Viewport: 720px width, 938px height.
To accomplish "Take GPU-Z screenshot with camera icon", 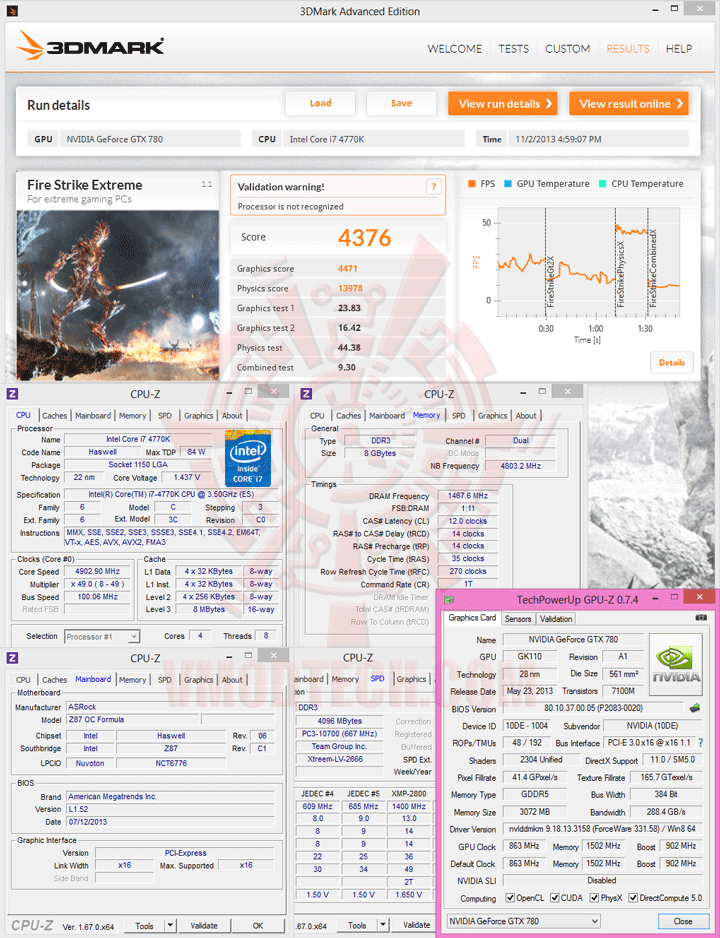I will pyautogui.click(x=701, y=617).
